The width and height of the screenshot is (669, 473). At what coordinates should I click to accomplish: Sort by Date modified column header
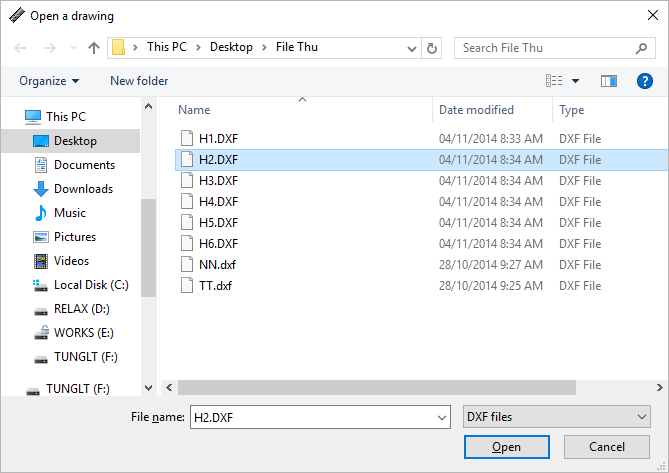pyautogui.click(x=477, y=110)
